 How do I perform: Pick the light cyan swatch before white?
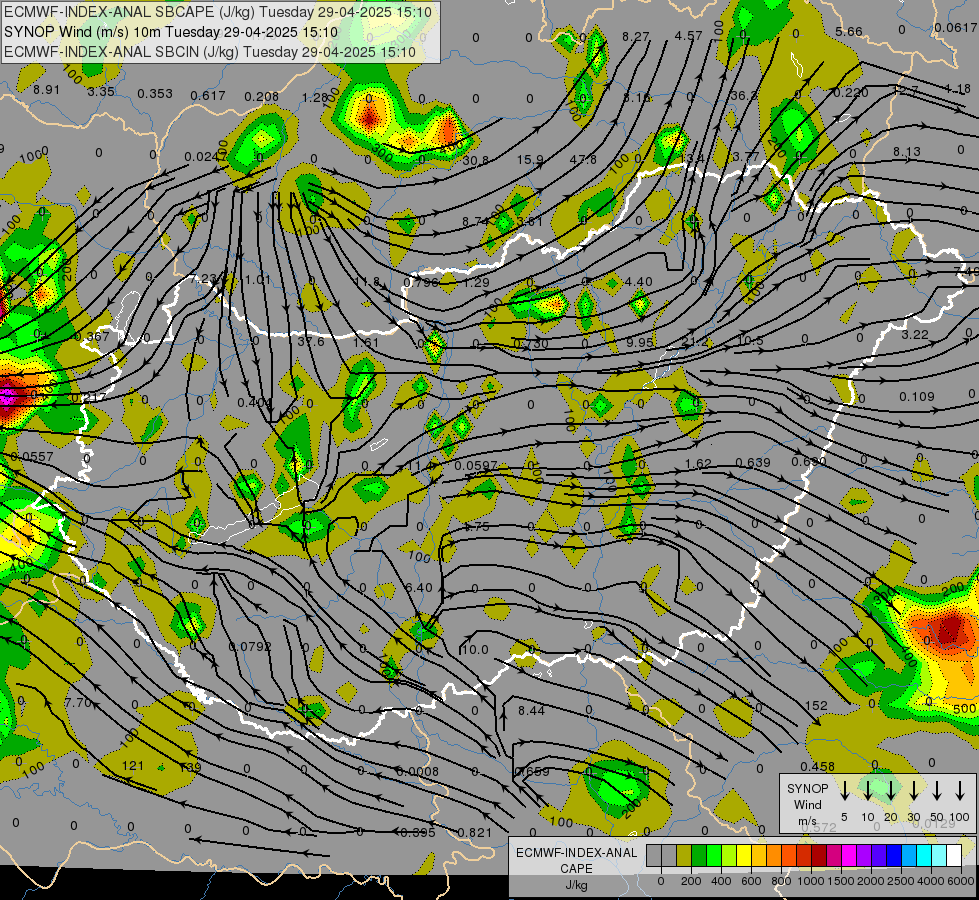click(x=938, y=855)
